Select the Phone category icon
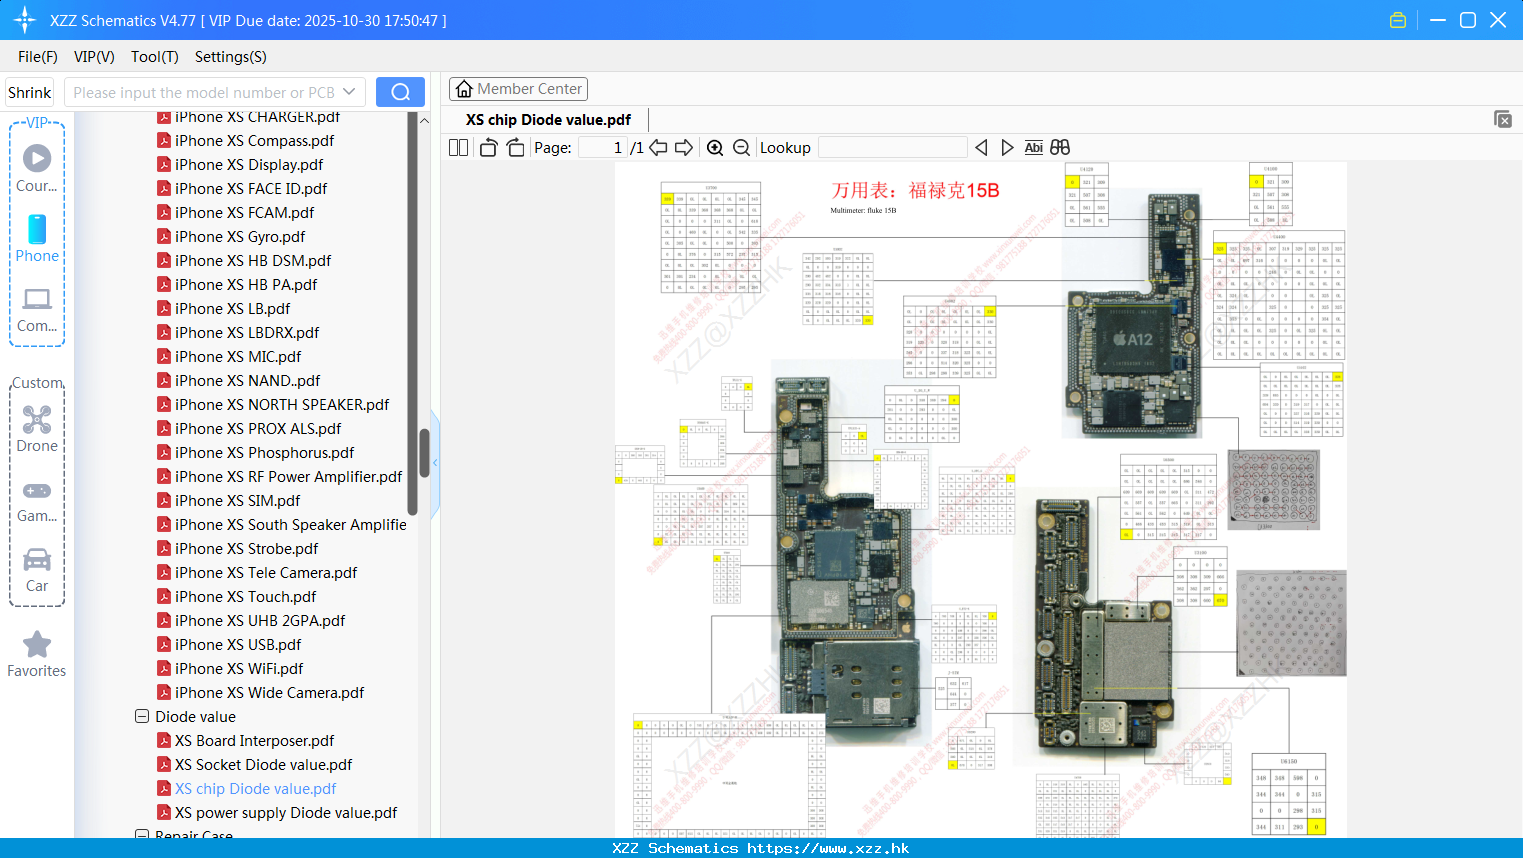The width and height of the screenshot is (1523, 858). pos(37,229)
